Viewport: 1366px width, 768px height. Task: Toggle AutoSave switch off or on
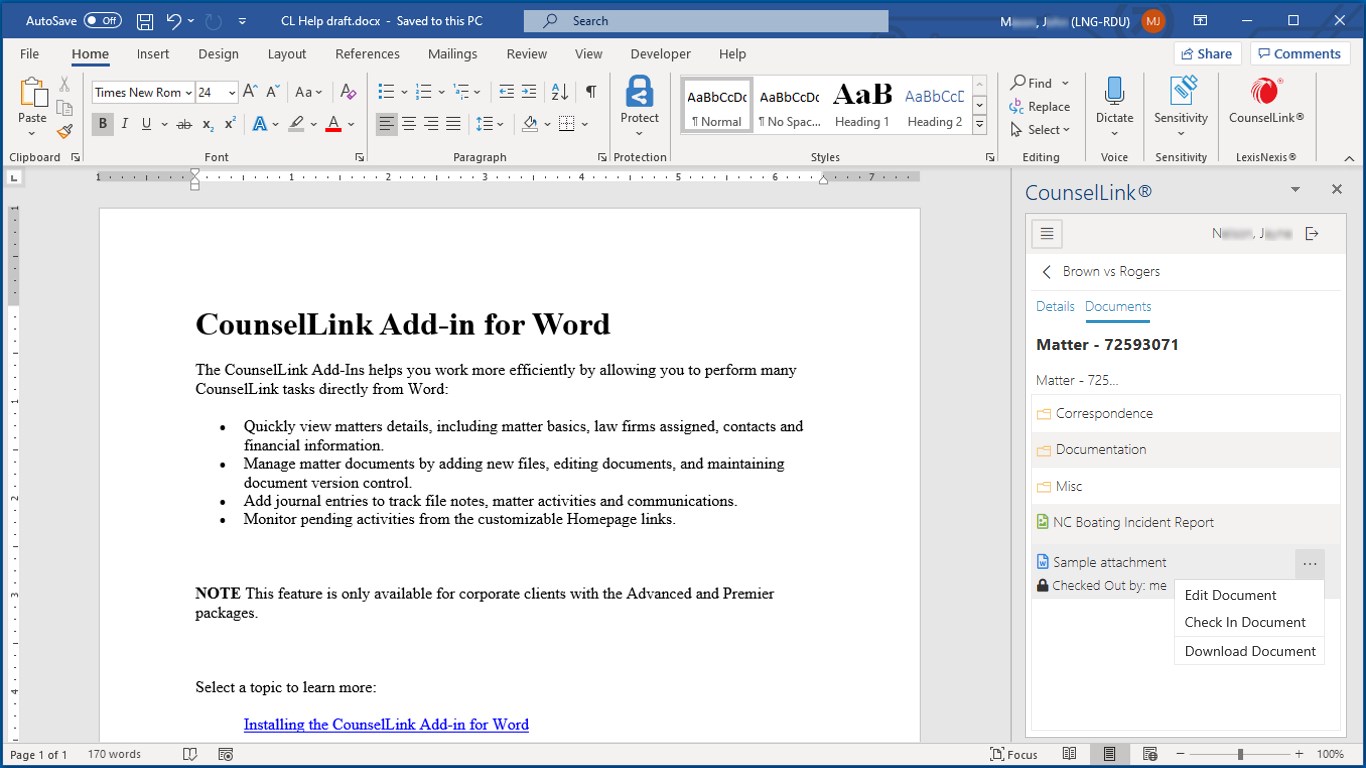[102, 20]
